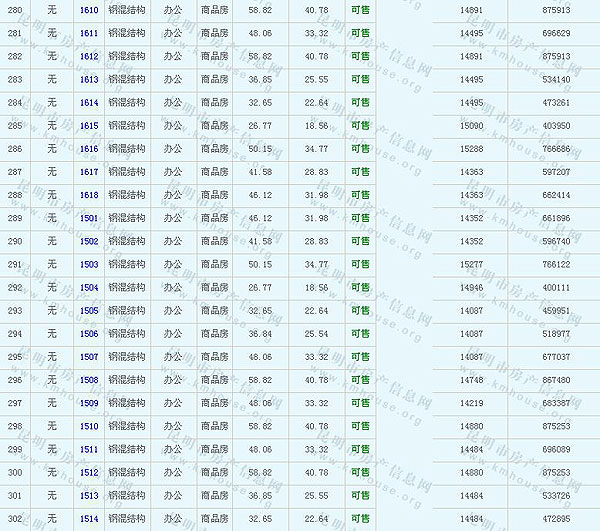Open room number 1610 link
Screen dimensions: 600x531
(x=89, y=9)
